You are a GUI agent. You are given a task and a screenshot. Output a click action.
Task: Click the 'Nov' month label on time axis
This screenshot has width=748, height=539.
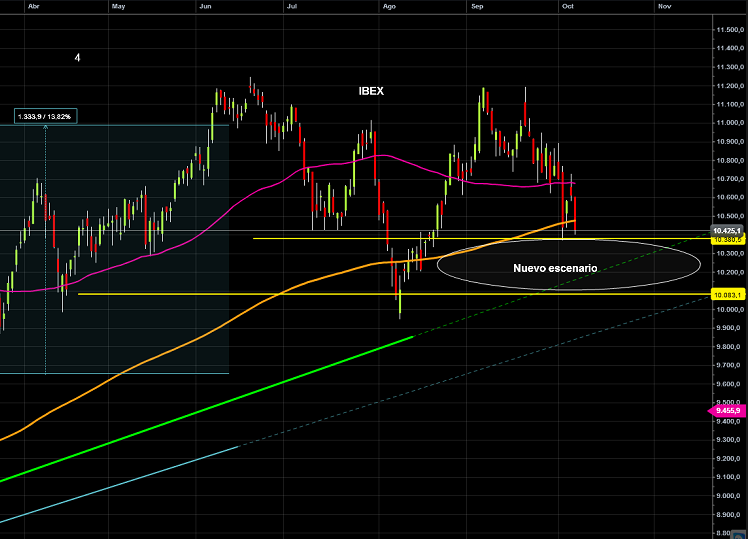pyautogui.click(x=664, y=6)
